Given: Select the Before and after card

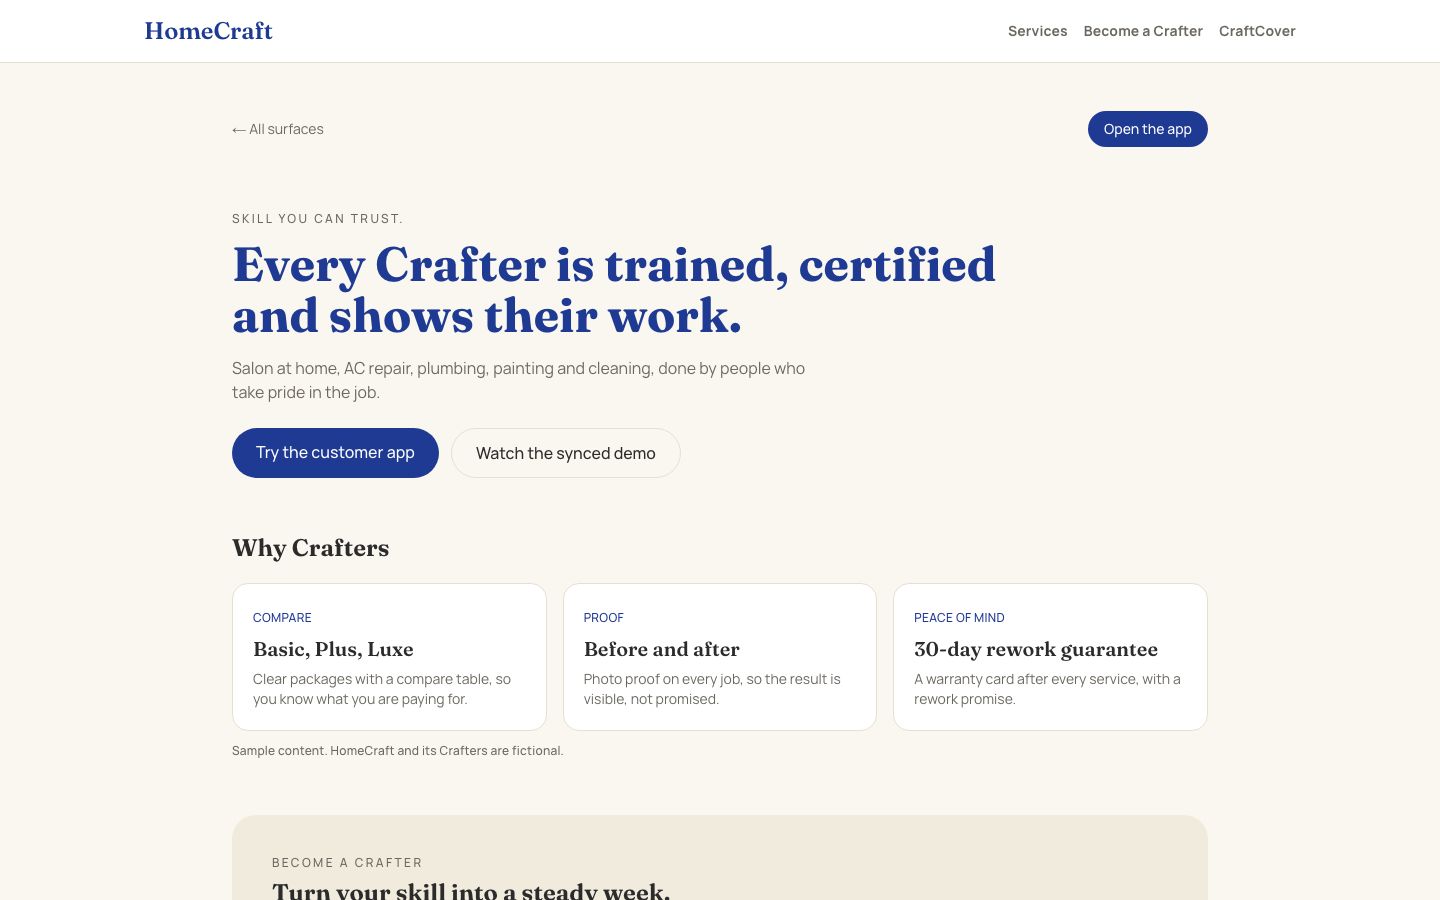Looking at the screenshot, I should [720, 657].
